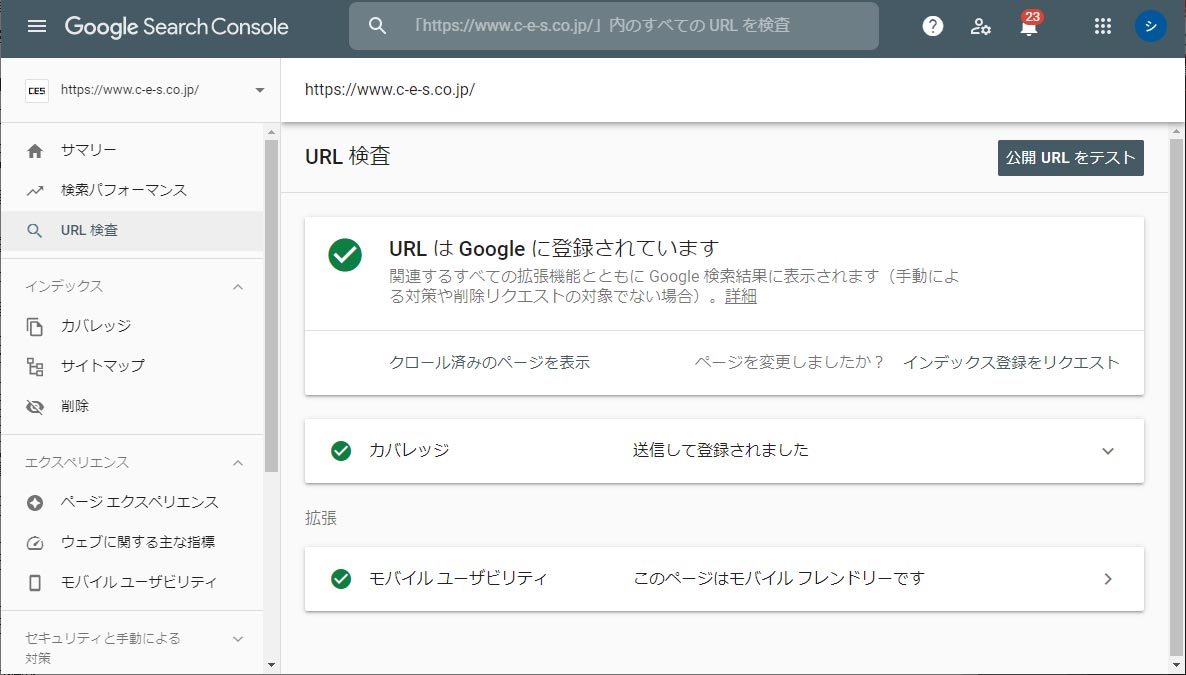Open notifications bell with 23 badge
Viewport: 1186px width, 675px height.
(1029, 25)
